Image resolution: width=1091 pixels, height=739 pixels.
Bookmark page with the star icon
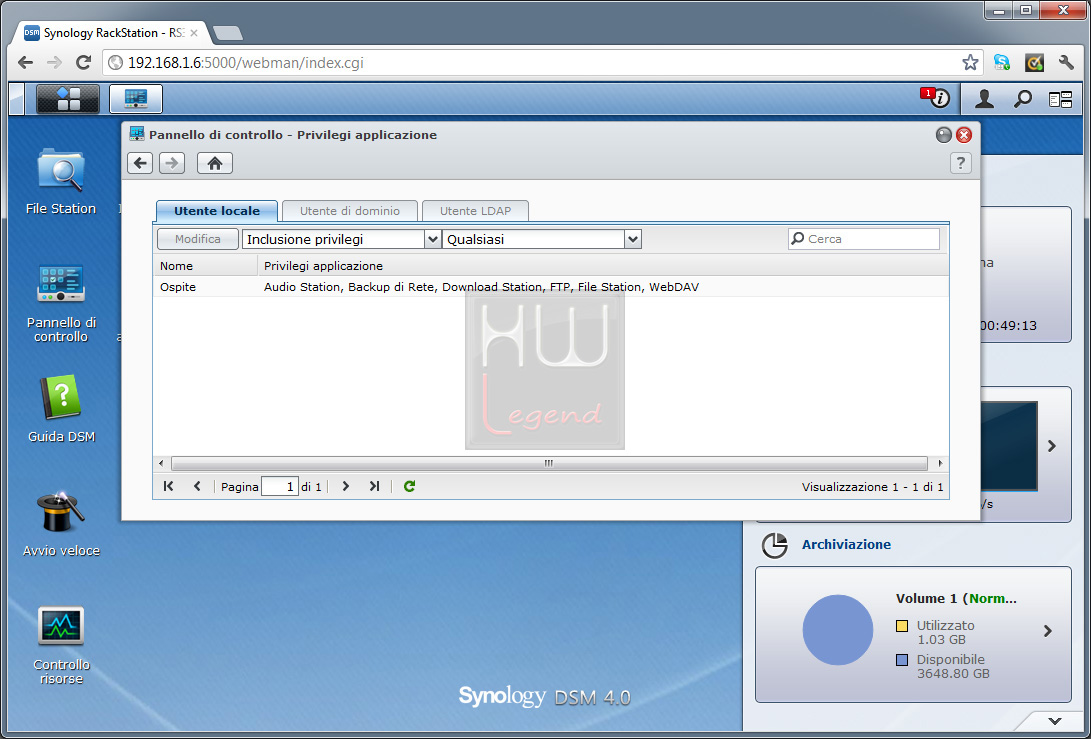click(970, 63)
